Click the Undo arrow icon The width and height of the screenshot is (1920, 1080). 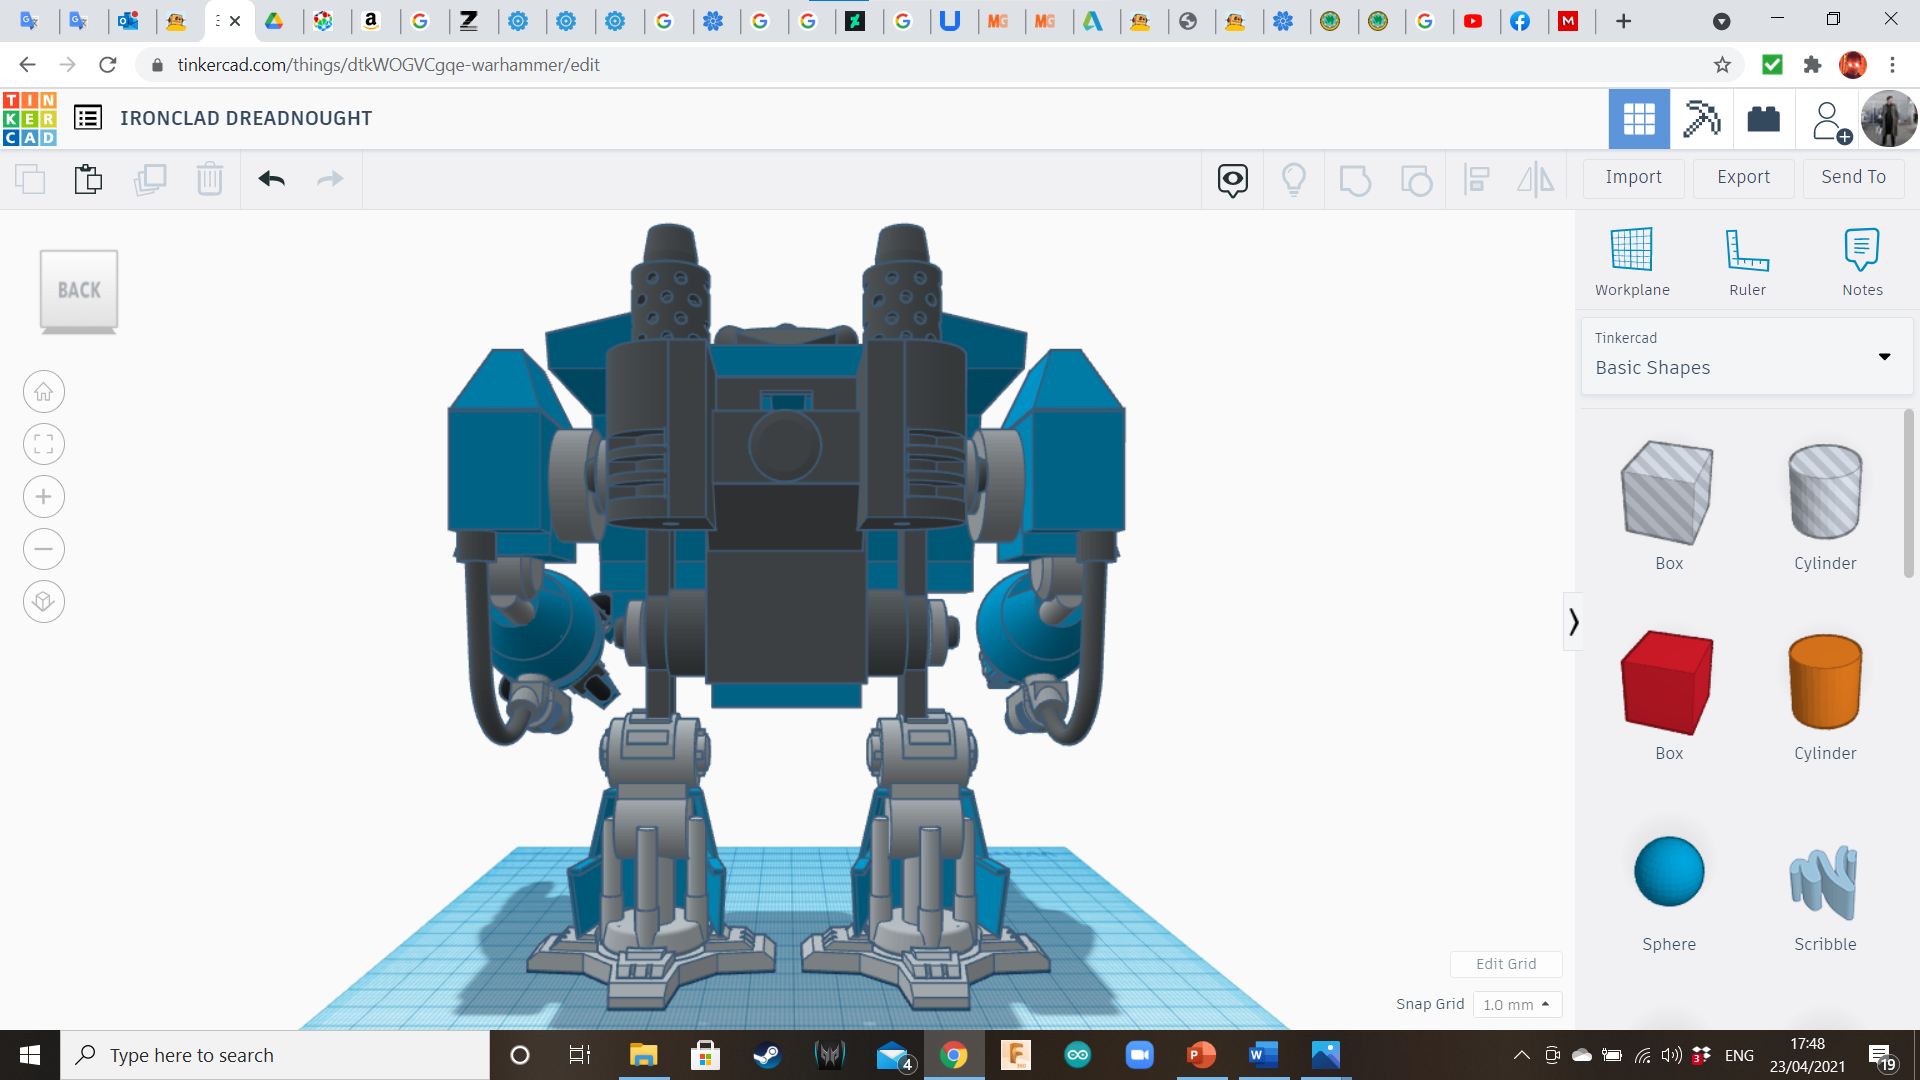coord(271,179)
